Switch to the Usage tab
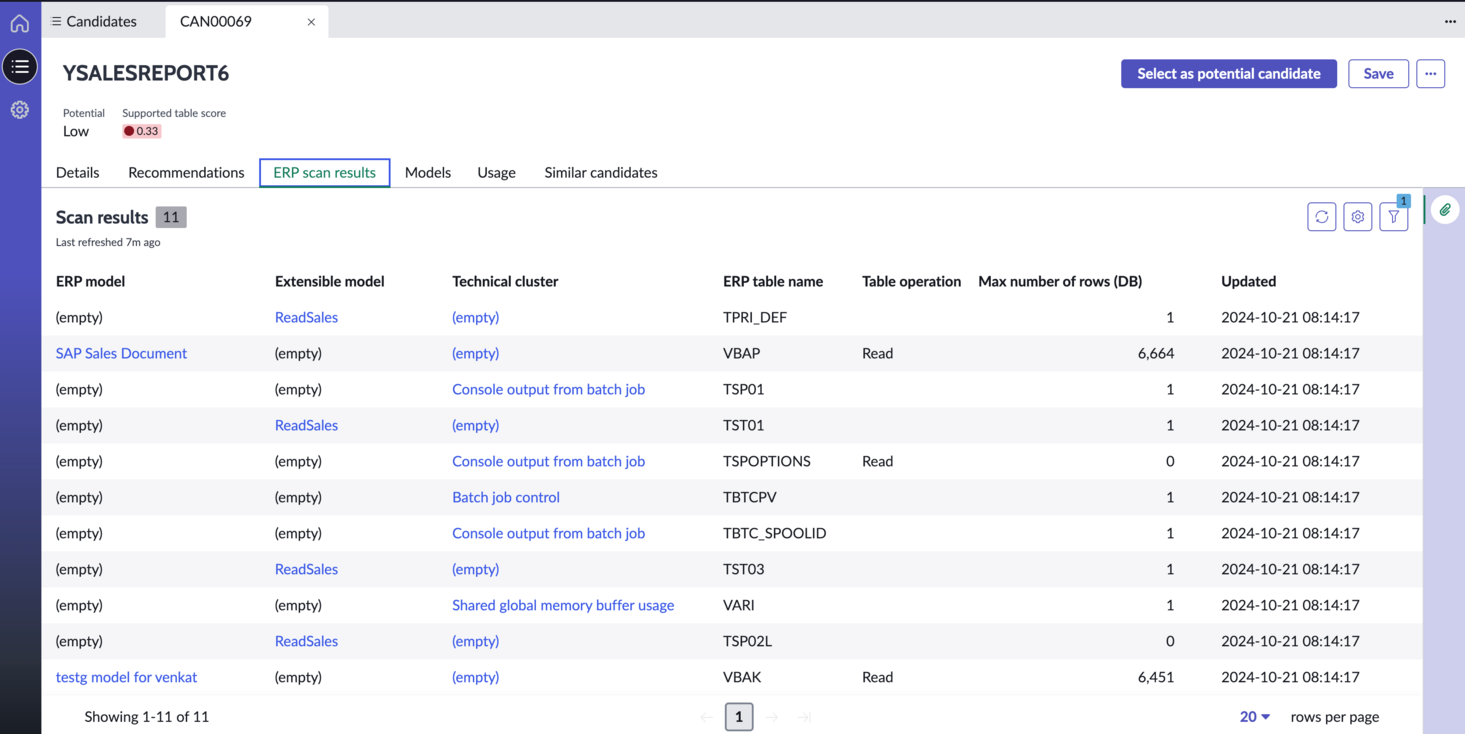This screenshot has height=734, width=1465. point(497,172)
